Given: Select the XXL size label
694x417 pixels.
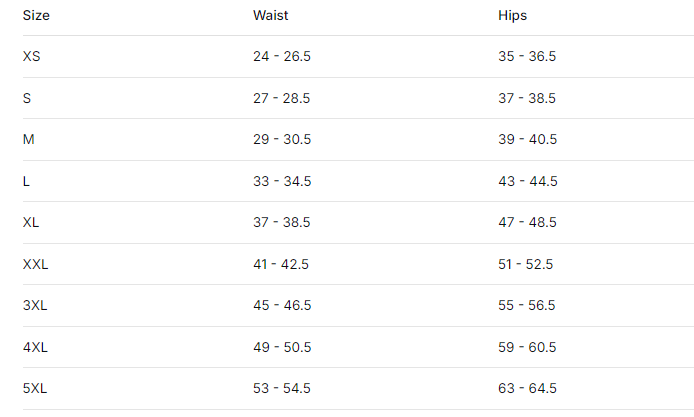Looking at the screenshot, I should click(x=35, y=264).
